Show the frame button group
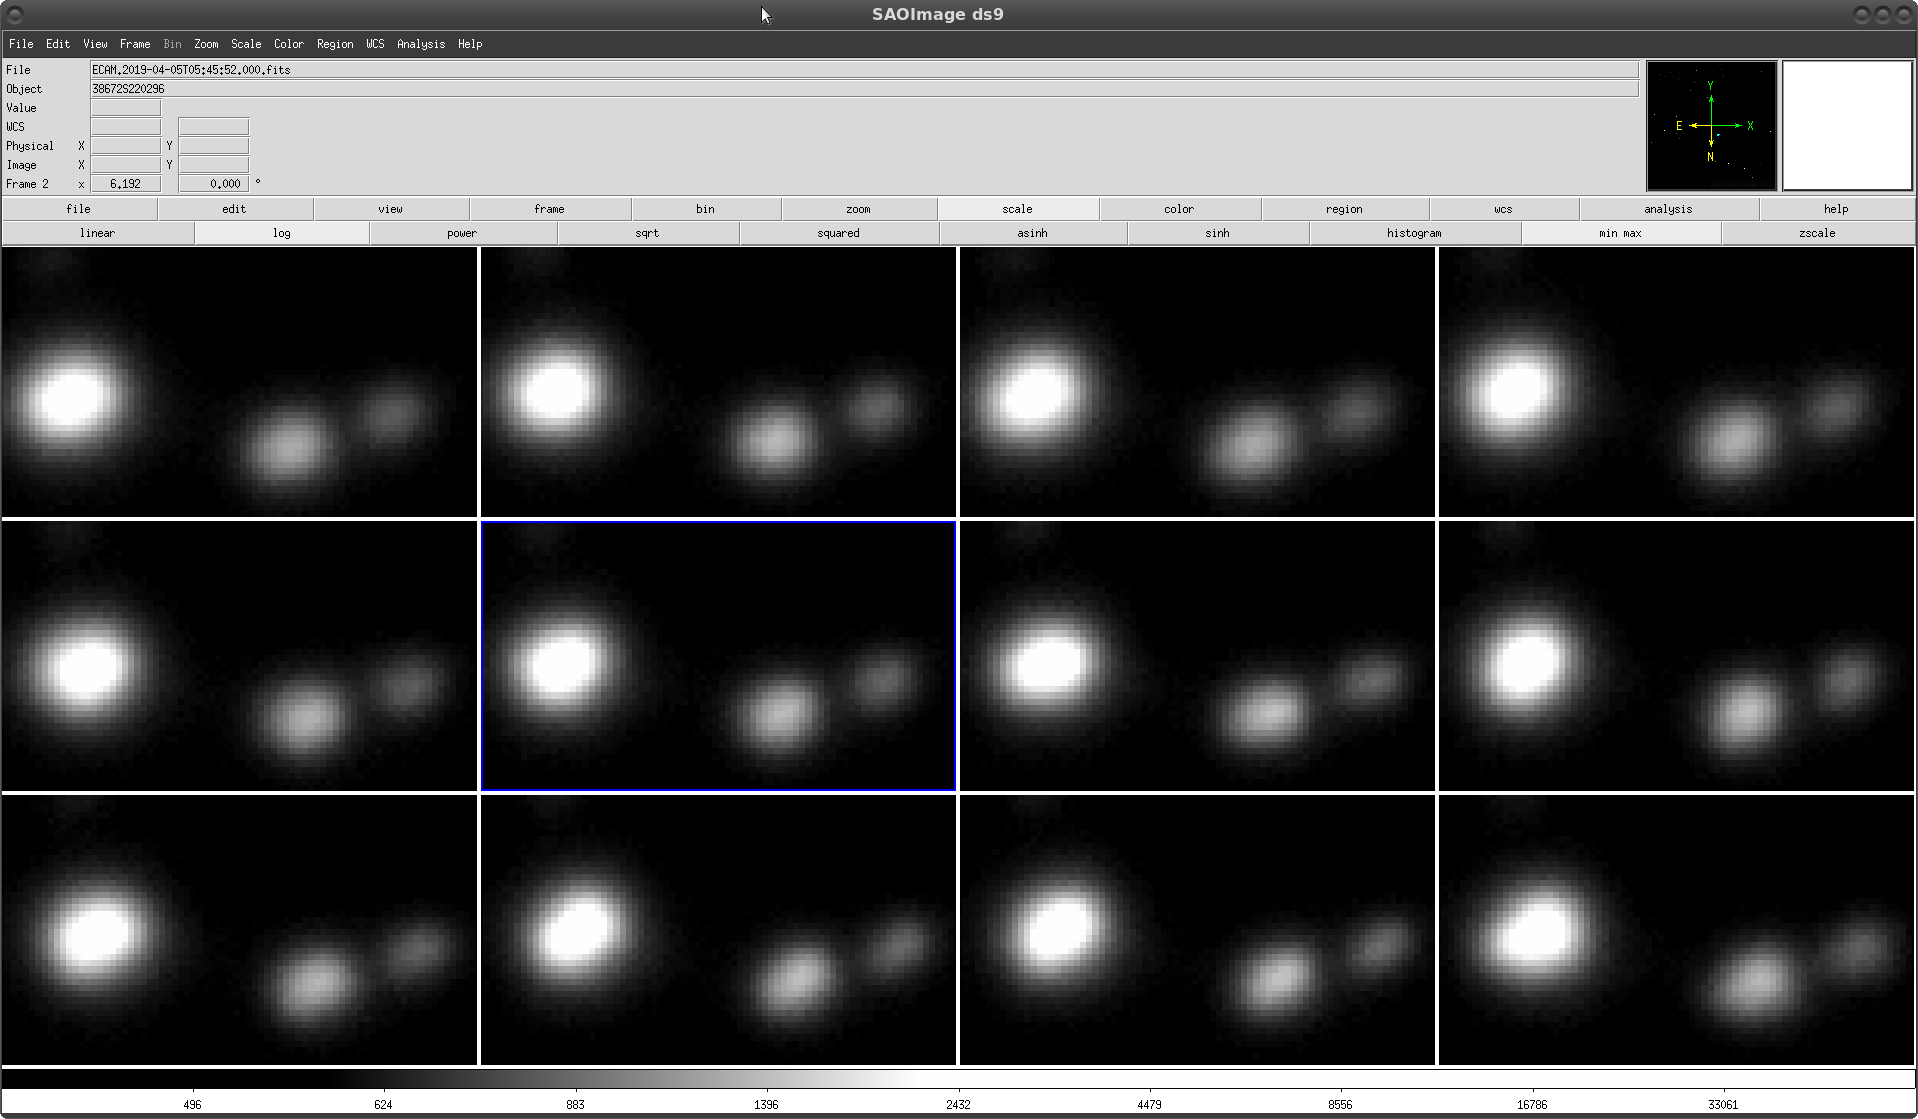 coord(549,209)
